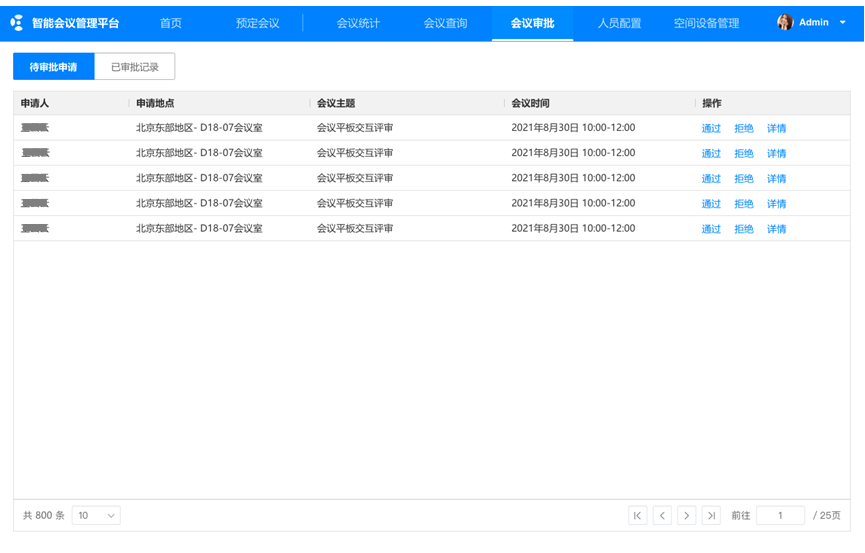Go to the next page arrow
The image size is (865, 553).
click(x=687, y=516)
